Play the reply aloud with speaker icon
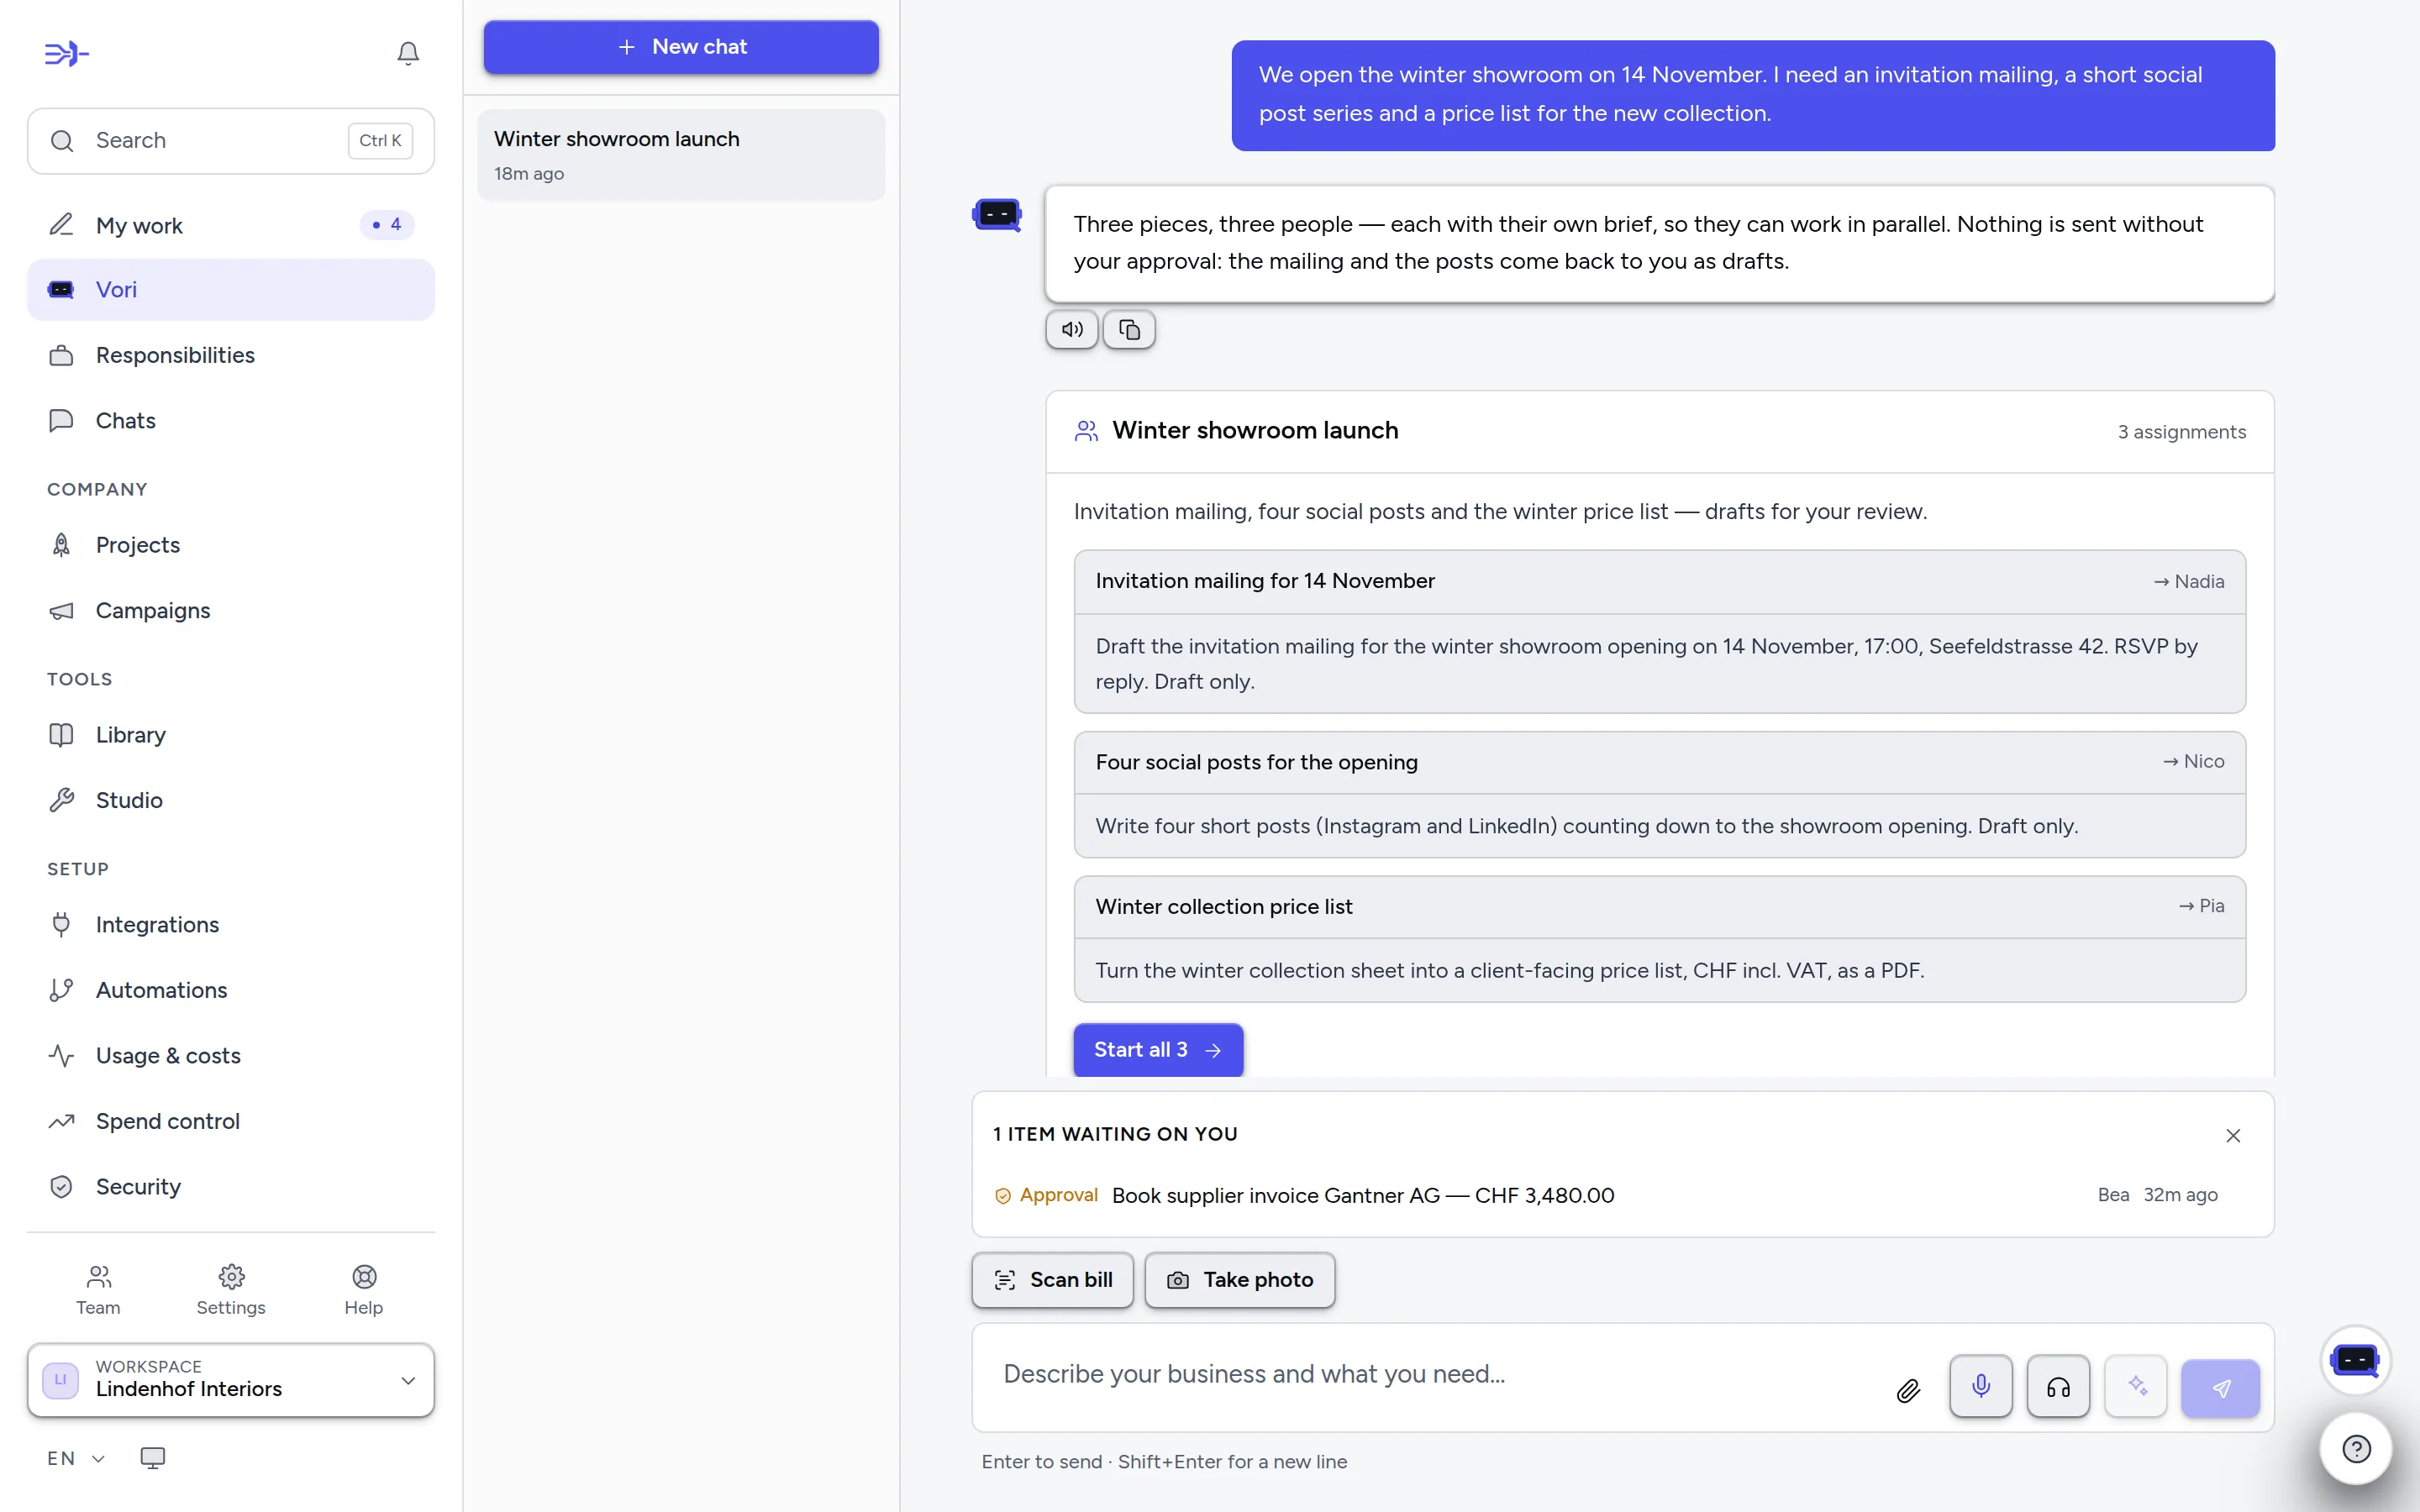 click(1072, 329)
